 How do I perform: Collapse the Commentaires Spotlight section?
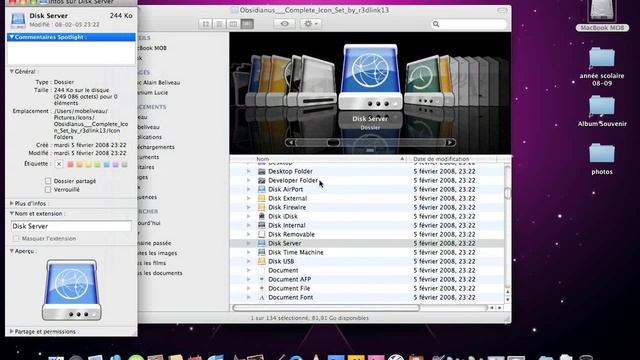tap(11, 37)
